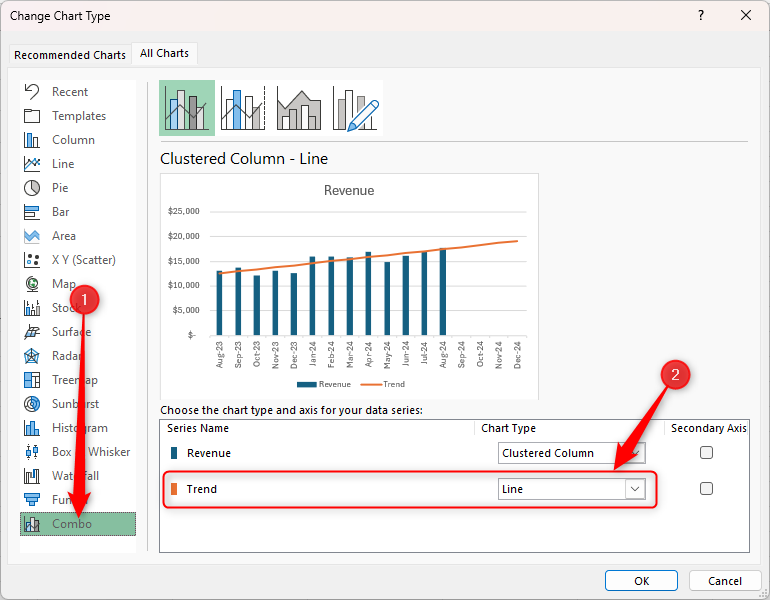
Task: Select the Recent chart category icon
Action: coord(32,92)
